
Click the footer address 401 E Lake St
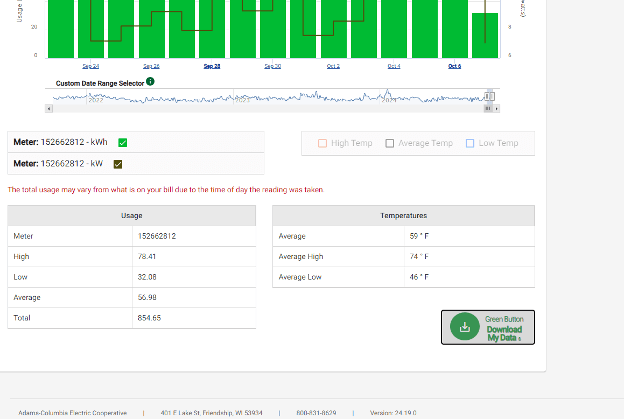click(x=211, y=413)
